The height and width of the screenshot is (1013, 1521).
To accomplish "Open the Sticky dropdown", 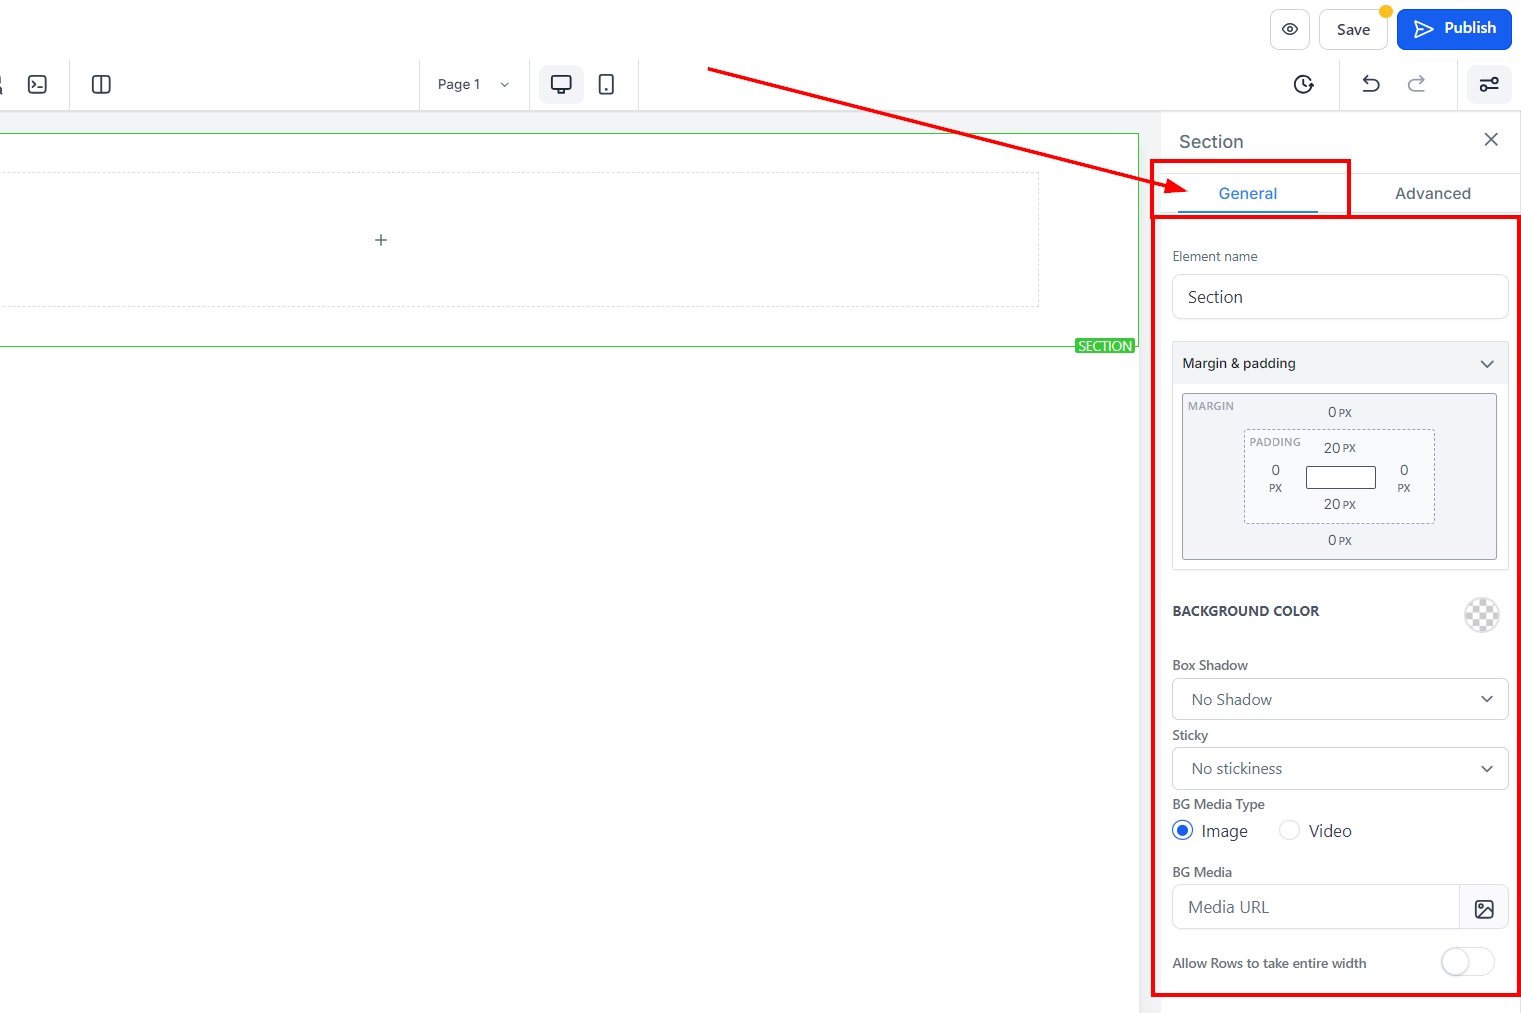I will pyautogui.click(x=1339, y=769).
